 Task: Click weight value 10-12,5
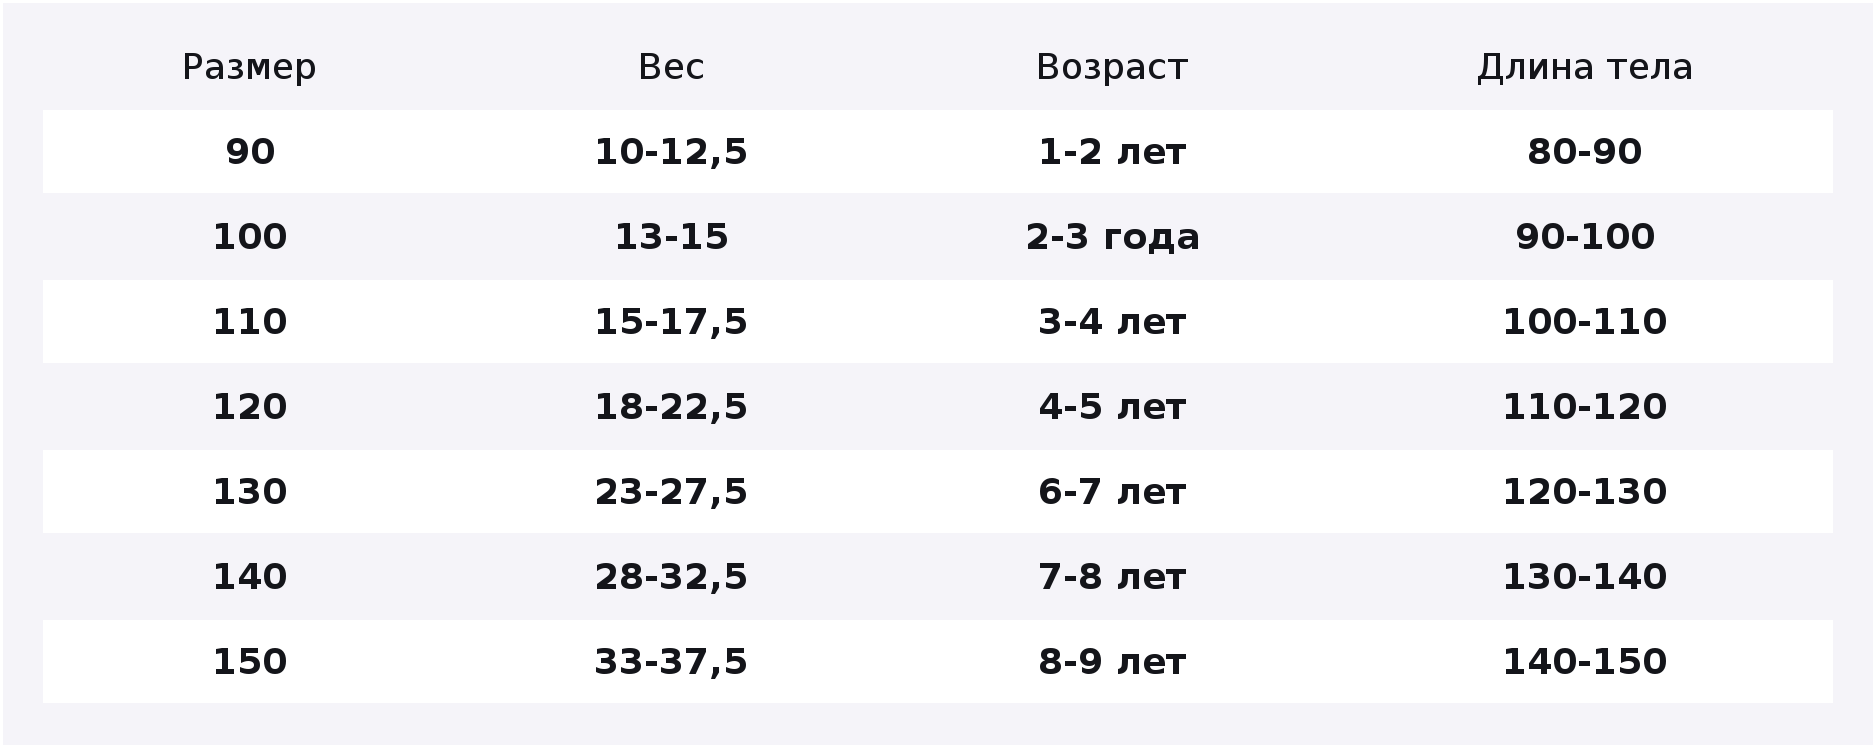(671, 152)
